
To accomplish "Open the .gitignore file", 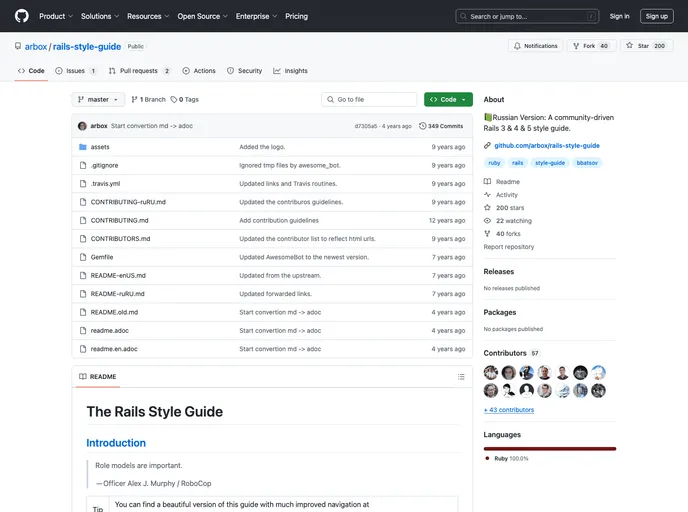I will pyautogui.click(x=104, y=165).
